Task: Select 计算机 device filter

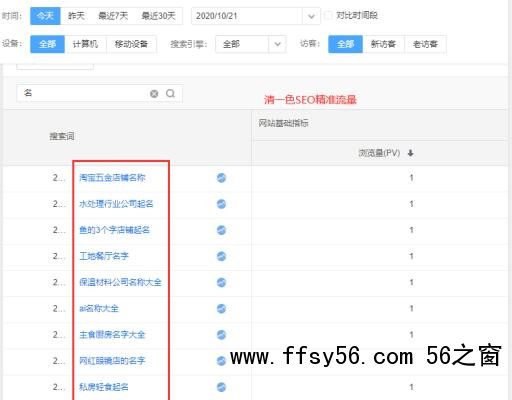Action: [x=85, y=44]
